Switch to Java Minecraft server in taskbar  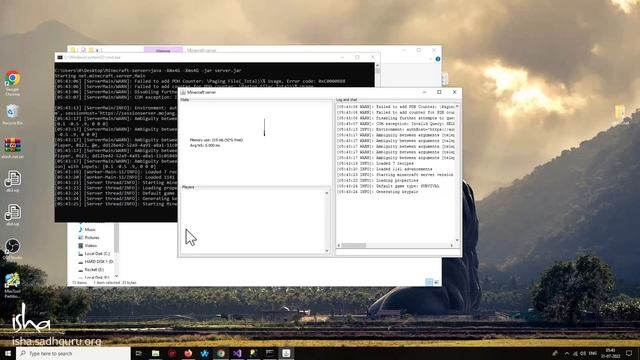pos(286,353)
